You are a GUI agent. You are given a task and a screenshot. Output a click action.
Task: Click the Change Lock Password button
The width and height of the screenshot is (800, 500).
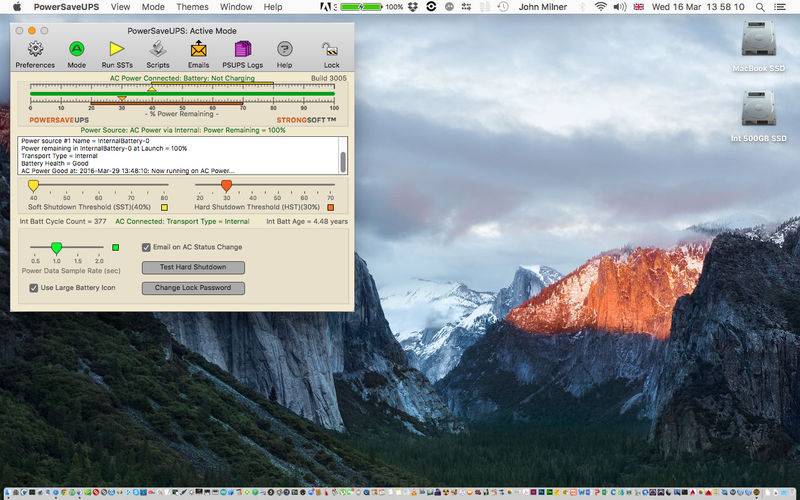(x=193, y=288)
